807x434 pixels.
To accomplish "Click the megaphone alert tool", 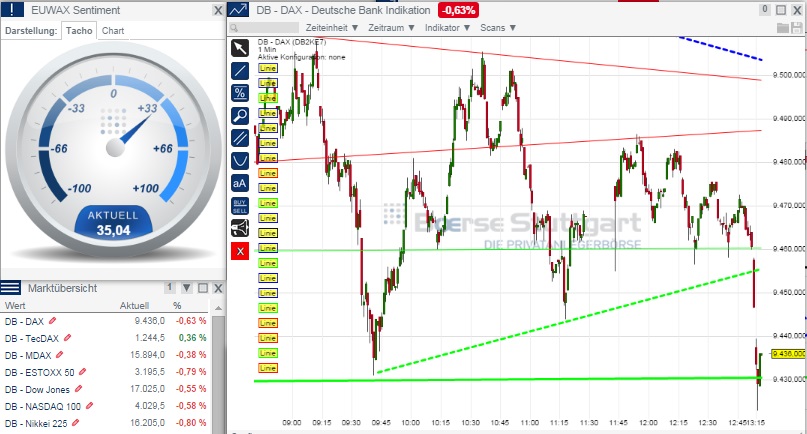I will tap(240, 228).
